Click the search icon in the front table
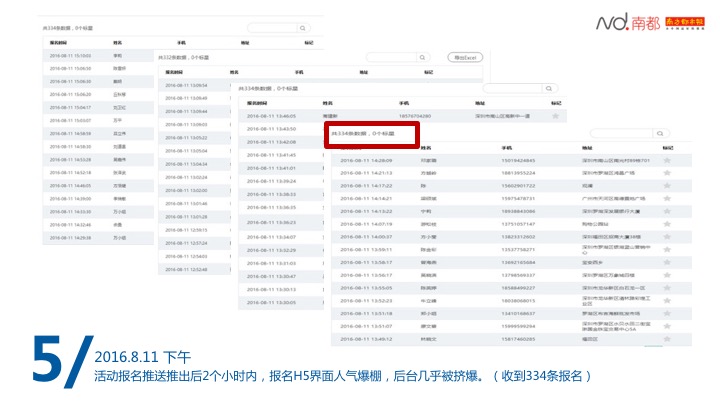This screenshot has width=720, height=405. pyautogui.click(x=661, y=132)
